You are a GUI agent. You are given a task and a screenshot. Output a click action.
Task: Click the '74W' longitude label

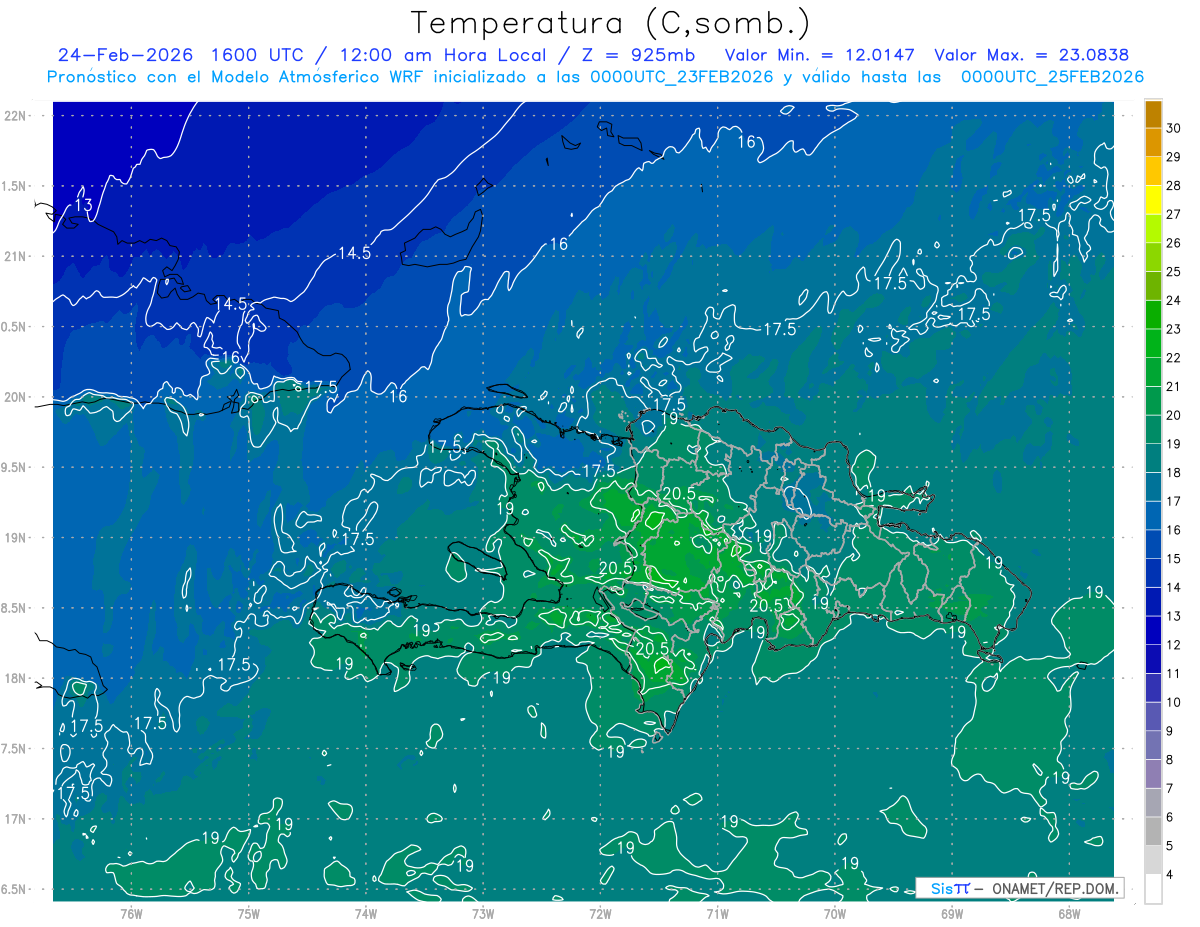[x=366, y=913]
